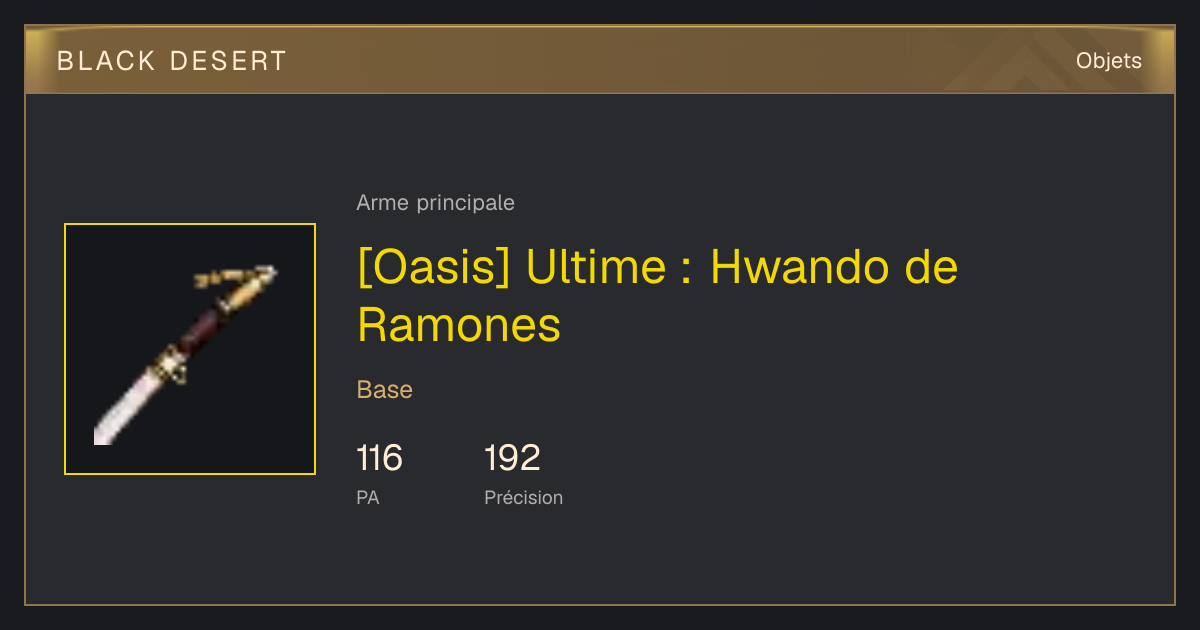The image size is (1200, 630).
Task: Click the gold header banner background
Action: pyautogui.click(x=600, y=61)
